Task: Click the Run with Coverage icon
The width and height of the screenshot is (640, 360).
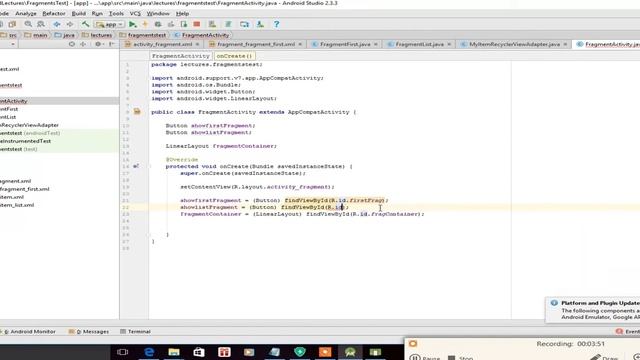Action: pyautogui.click(x=171, y=24)
